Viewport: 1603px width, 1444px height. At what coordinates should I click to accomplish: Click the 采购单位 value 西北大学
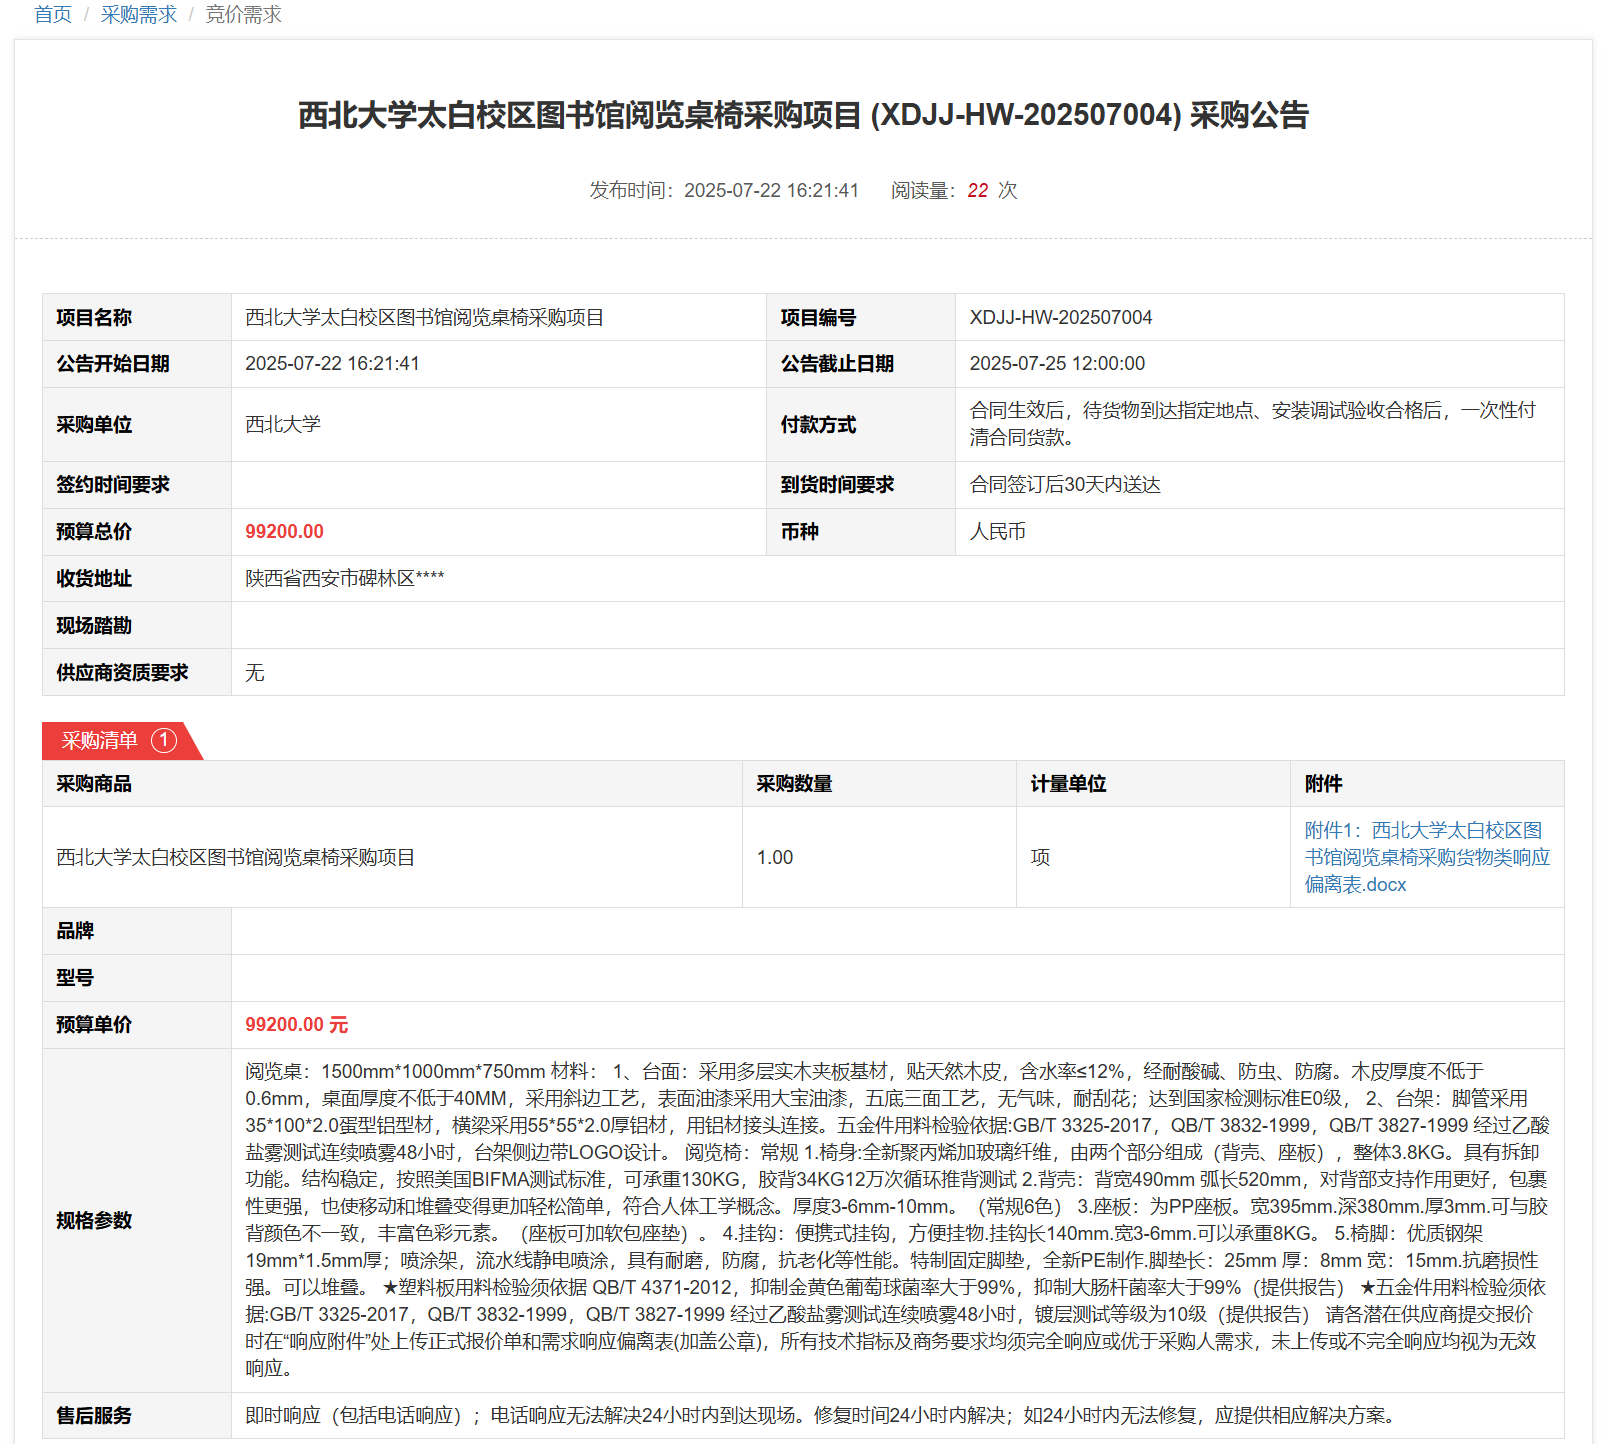click(x=283, y=425)
